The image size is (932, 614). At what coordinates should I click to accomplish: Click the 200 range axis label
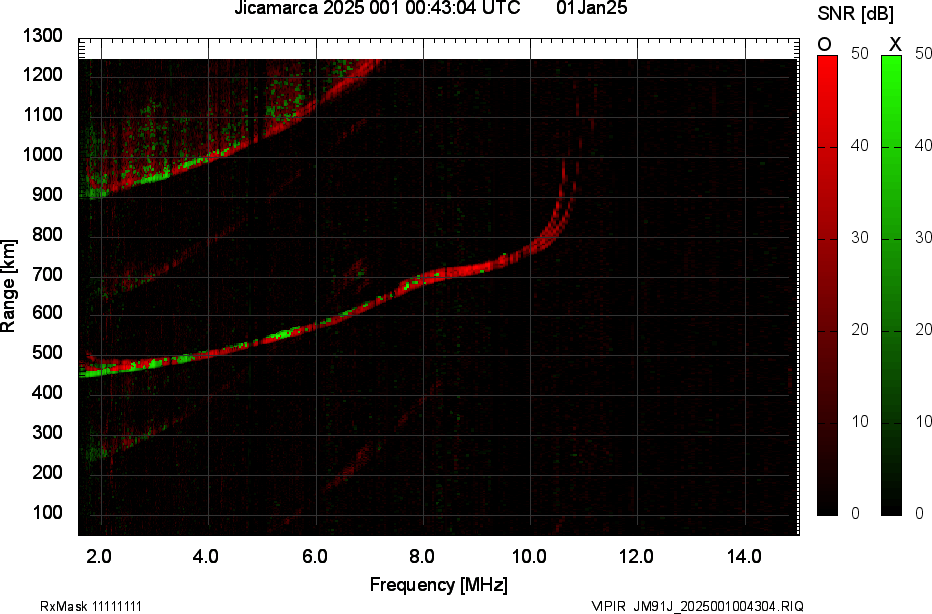coord(47,472)
